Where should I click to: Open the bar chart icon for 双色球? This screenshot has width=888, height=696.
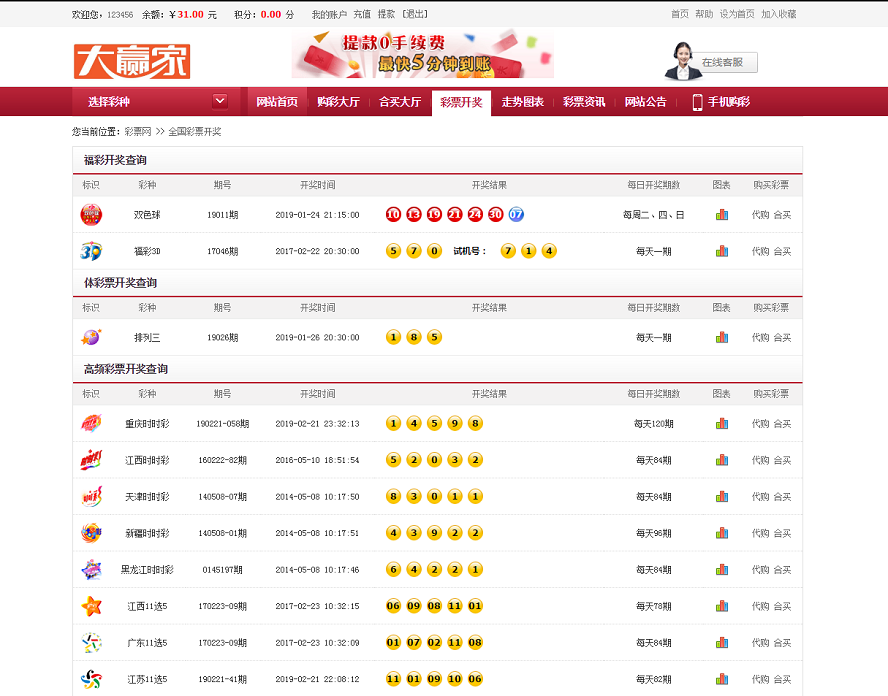[x=722, y=214]
